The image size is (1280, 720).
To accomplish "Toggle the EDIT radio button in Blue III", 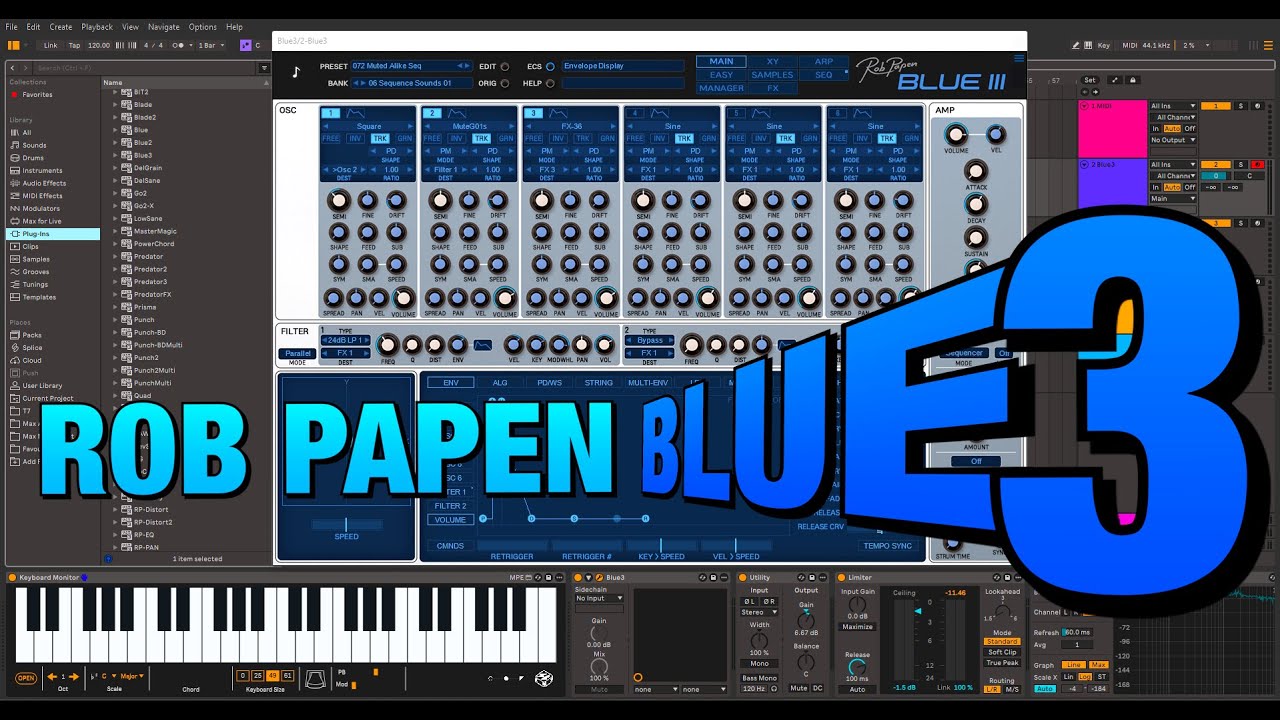I will coord(505,67).
